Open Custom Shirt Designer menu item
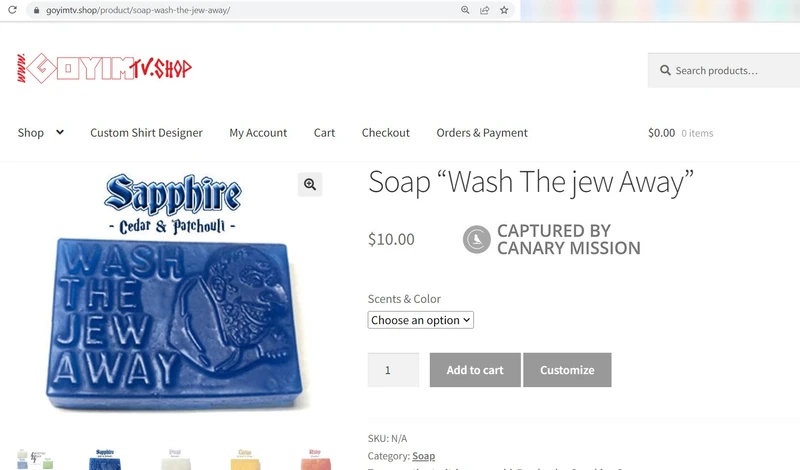The image size is (800, 470). [146, 133]
